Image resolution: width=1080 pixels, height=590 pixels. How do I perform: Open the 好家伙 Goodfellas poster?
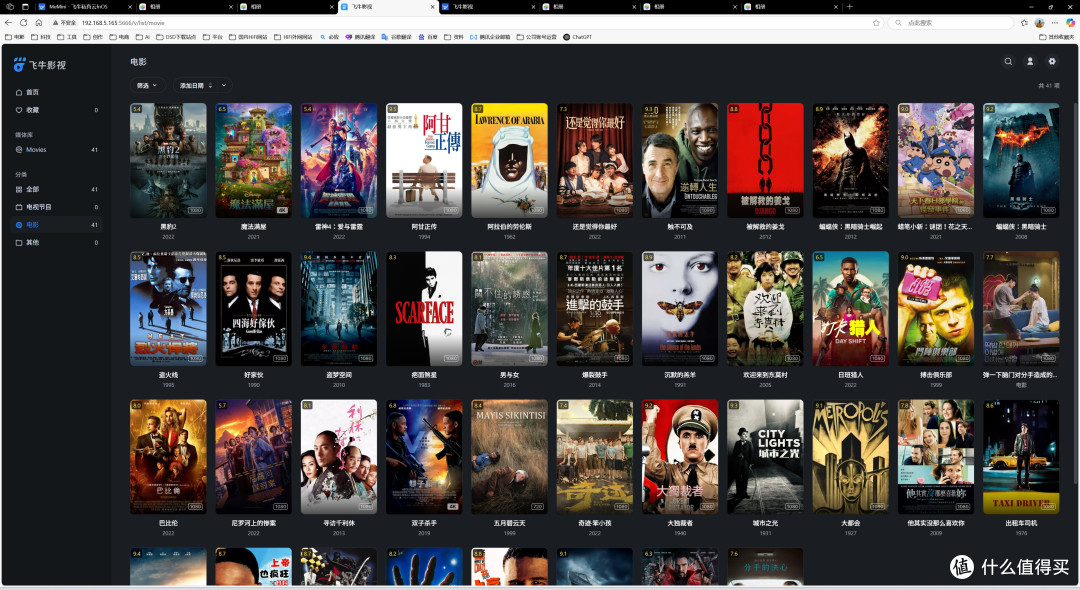pos(253,308)
